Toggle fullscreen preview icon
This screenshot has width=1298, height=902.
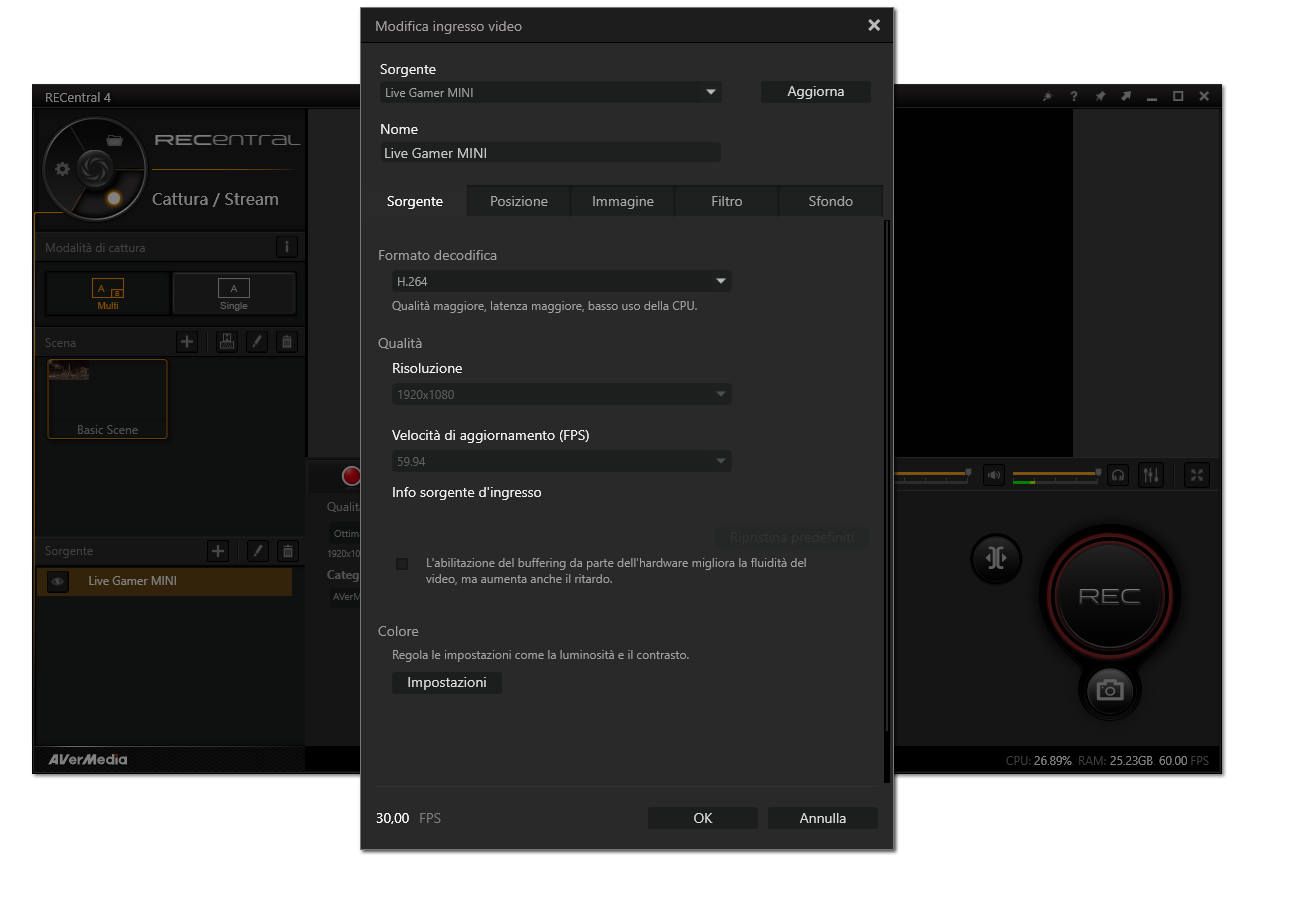tap(1197, 475)
